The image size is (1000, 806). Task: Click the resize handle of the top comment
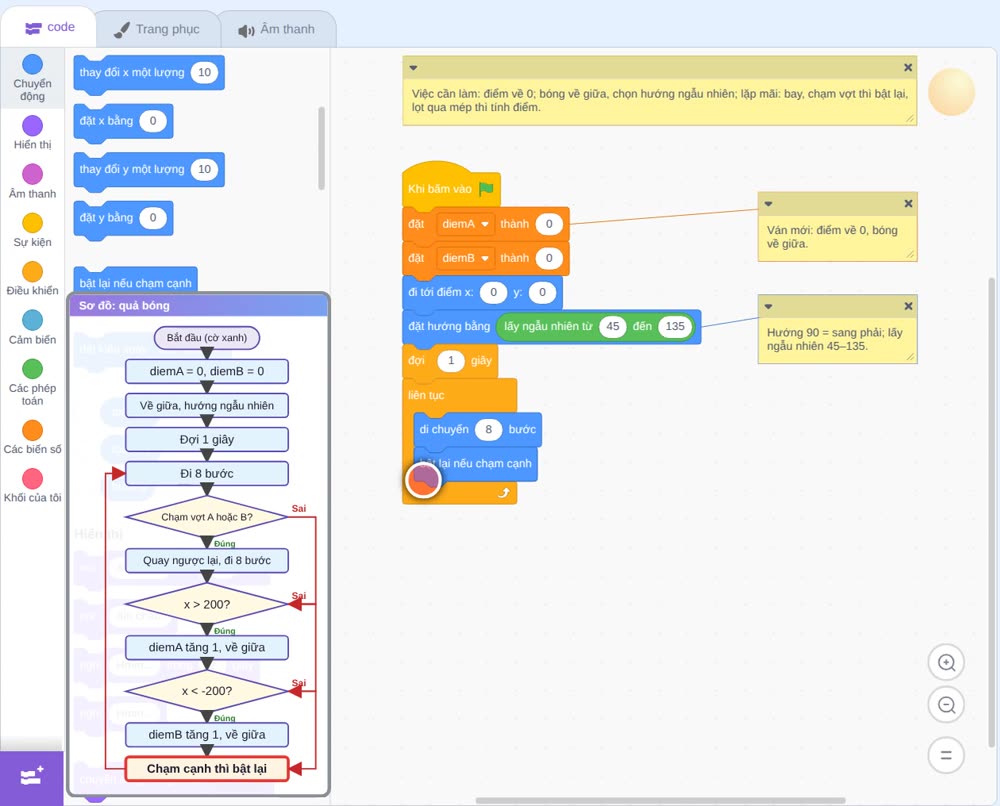[x=909, y=119]
